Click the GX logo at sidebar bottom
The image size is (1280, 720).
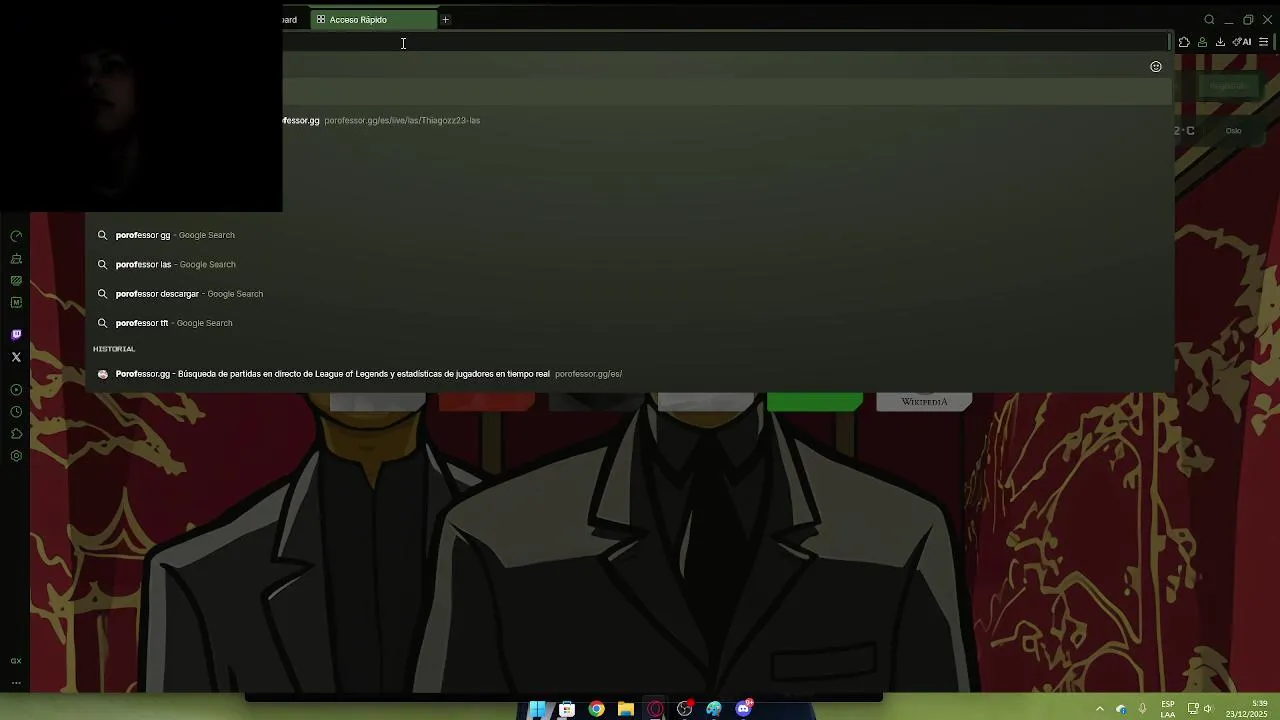(16, 661)
